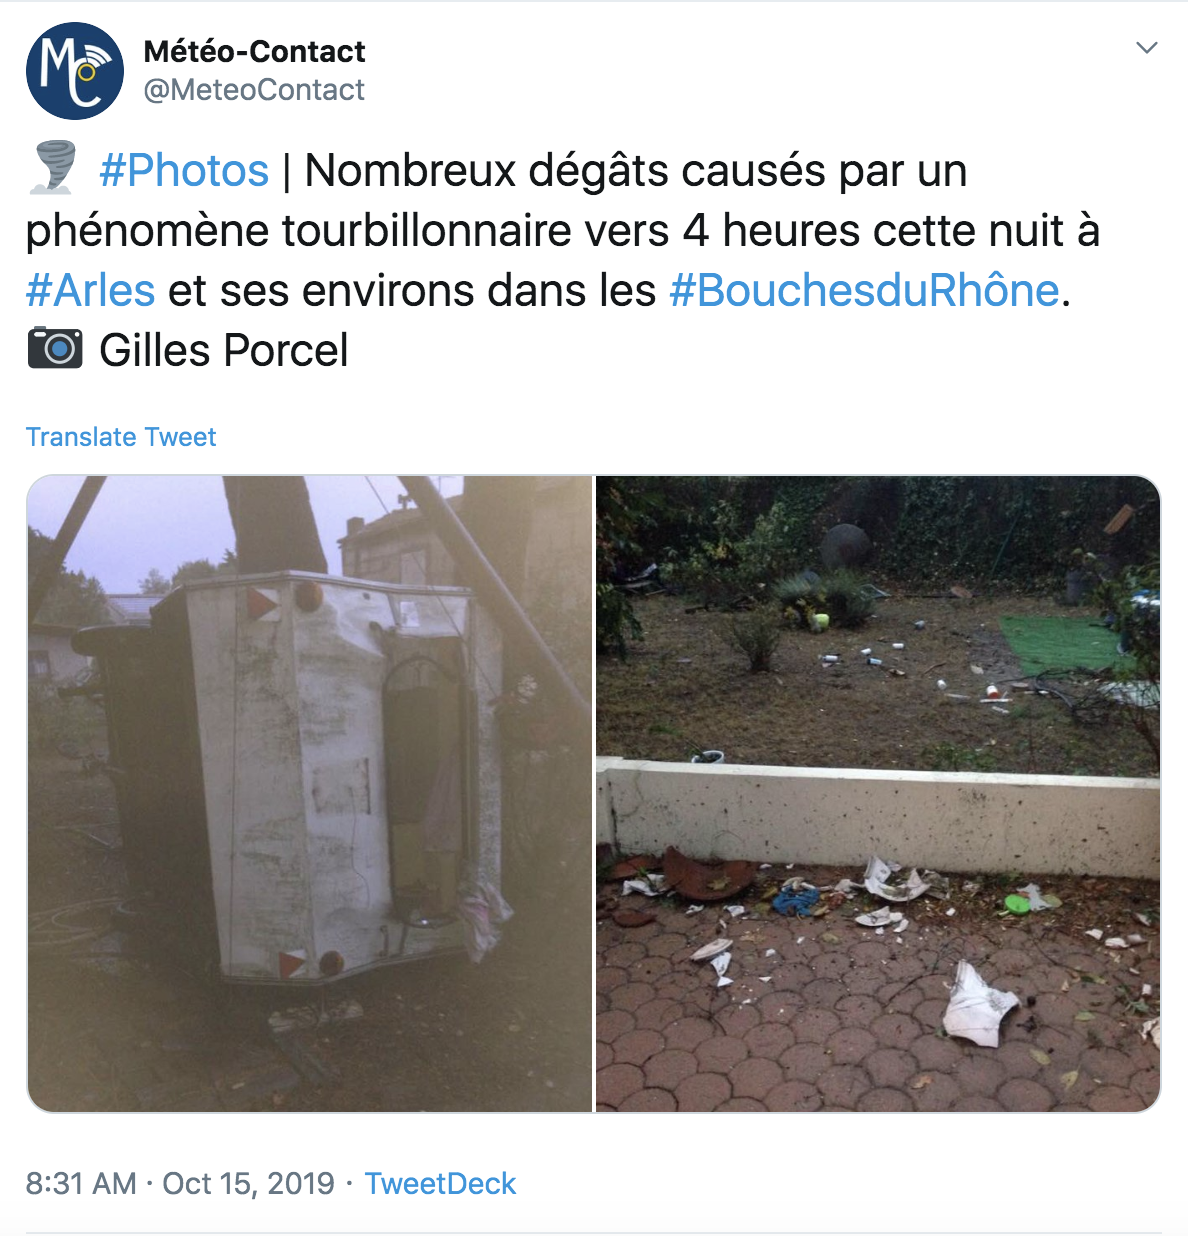Click the 8:31 AM timestamp
This screenshot has width=1188, height=1236.
tap(81, 1183)
